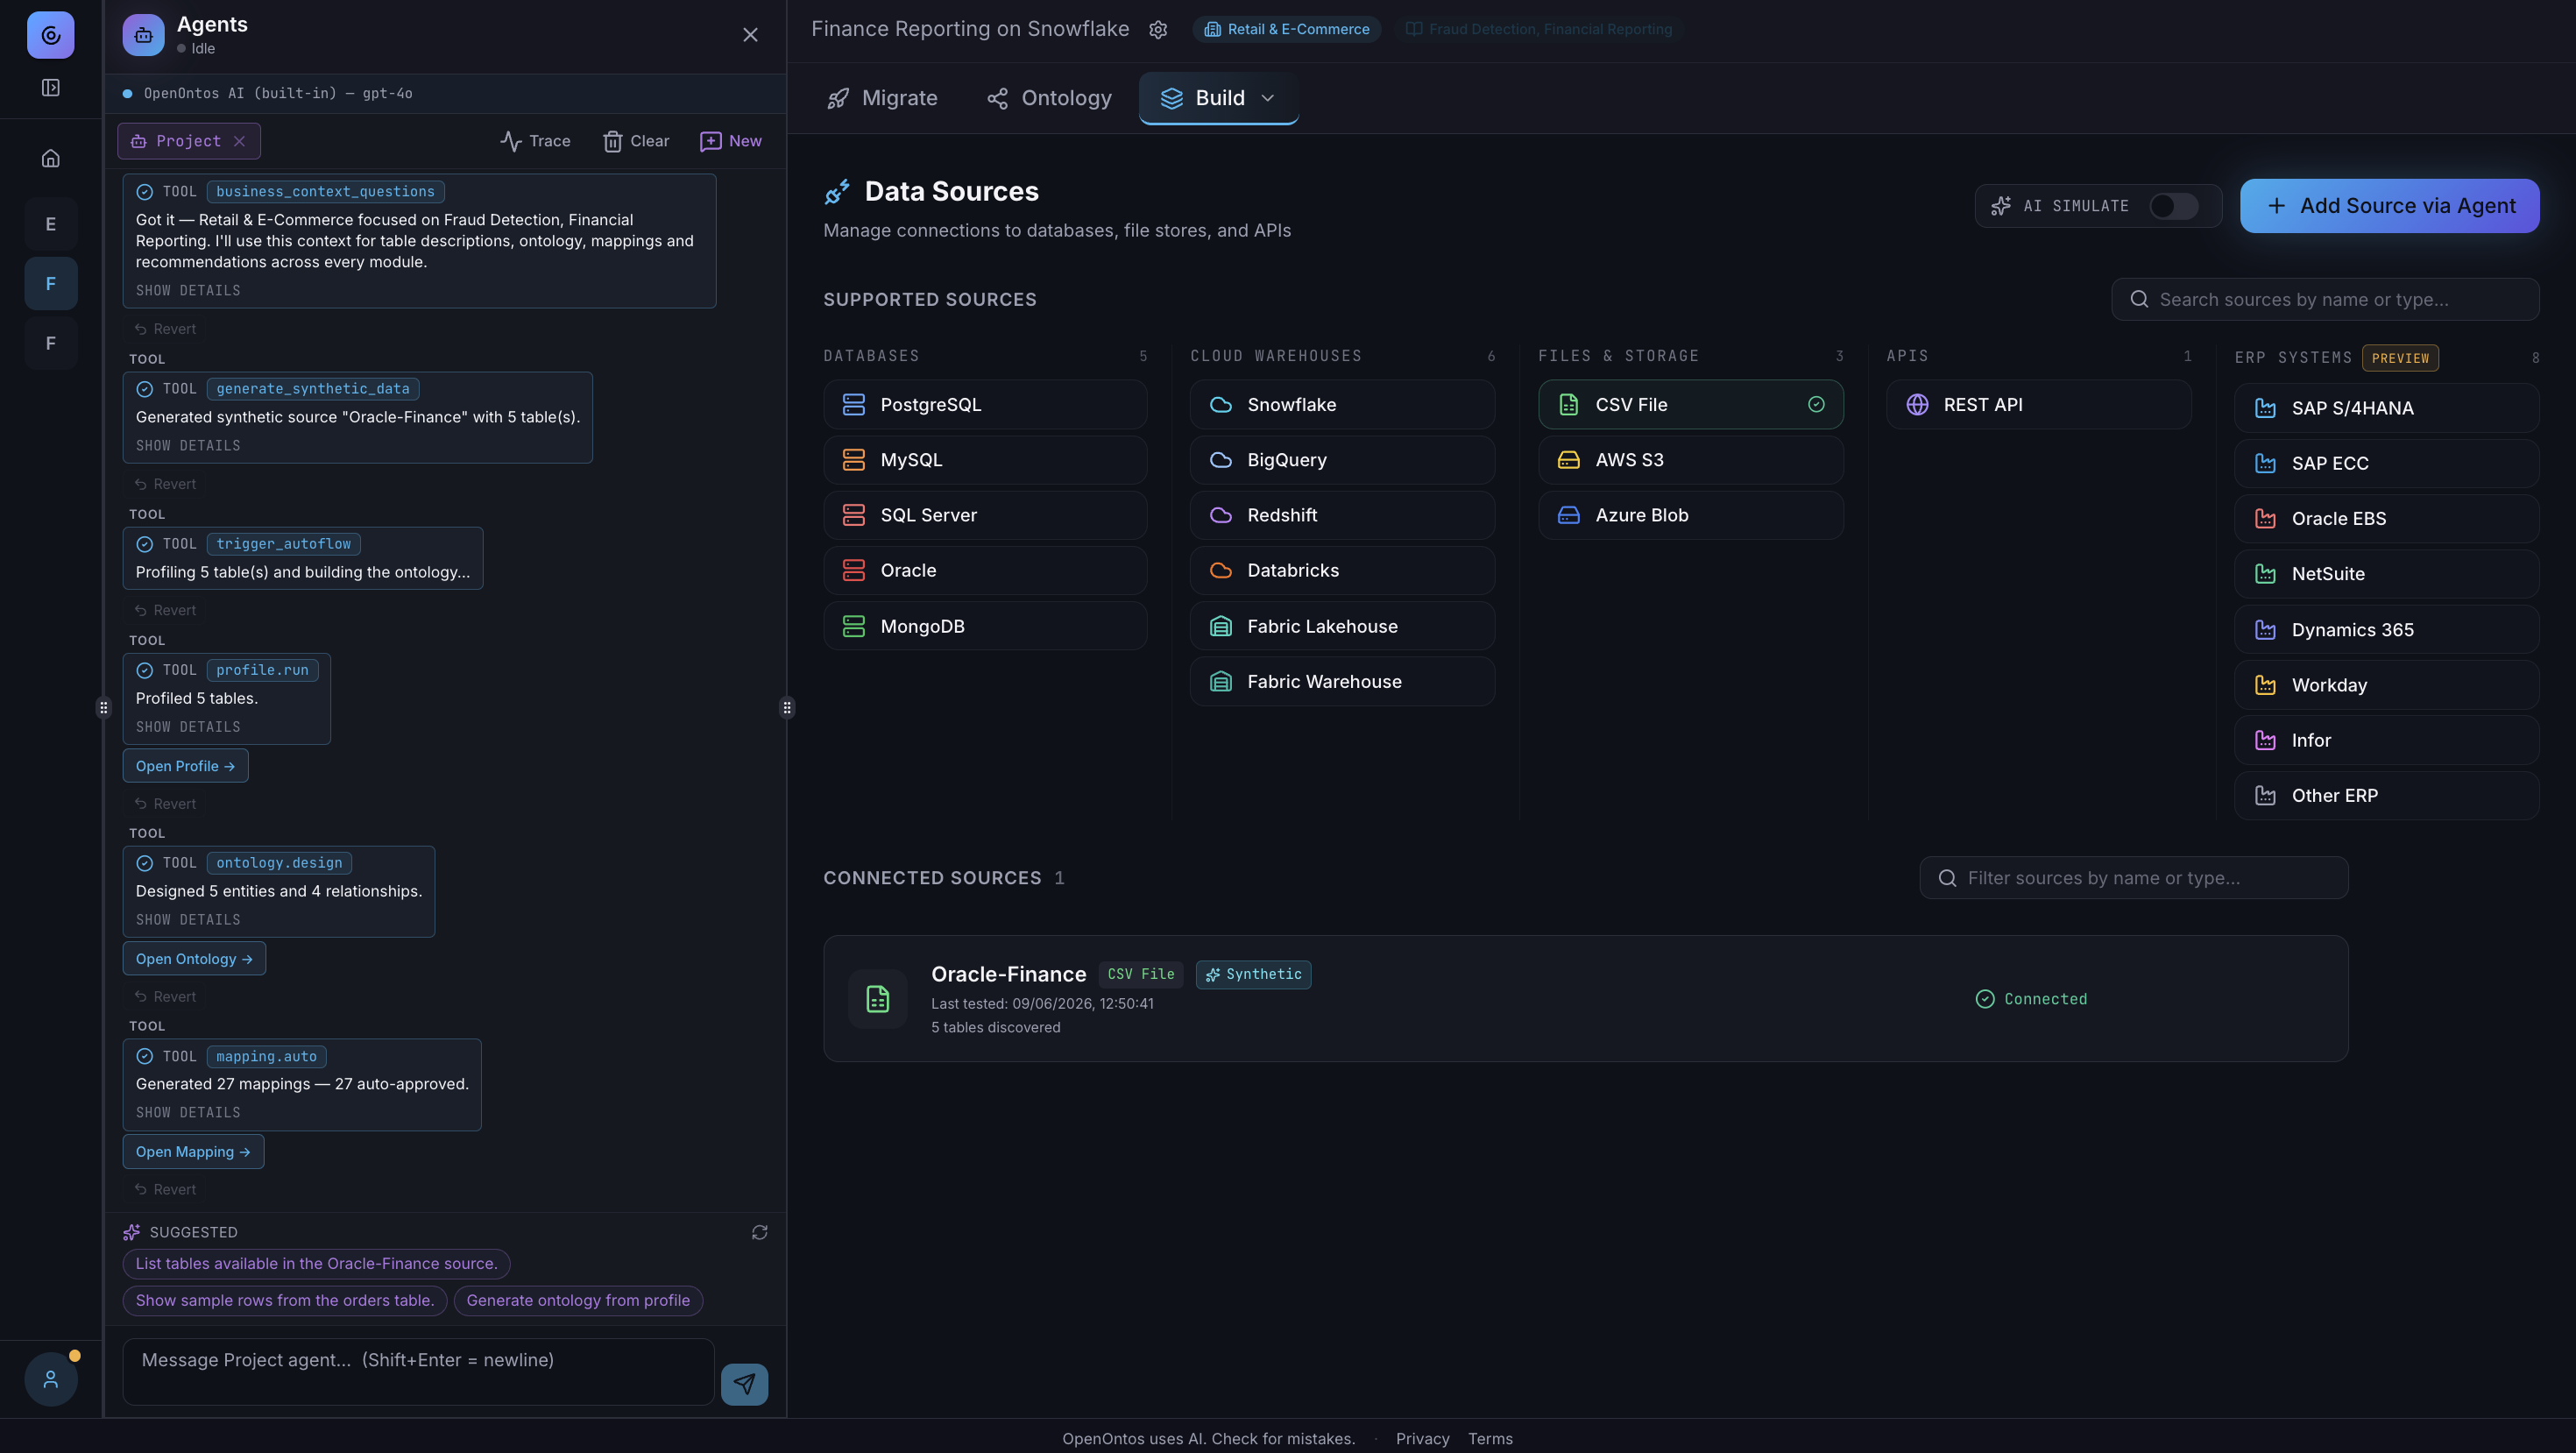Click the message Project agent textbox

[418, 1372]
